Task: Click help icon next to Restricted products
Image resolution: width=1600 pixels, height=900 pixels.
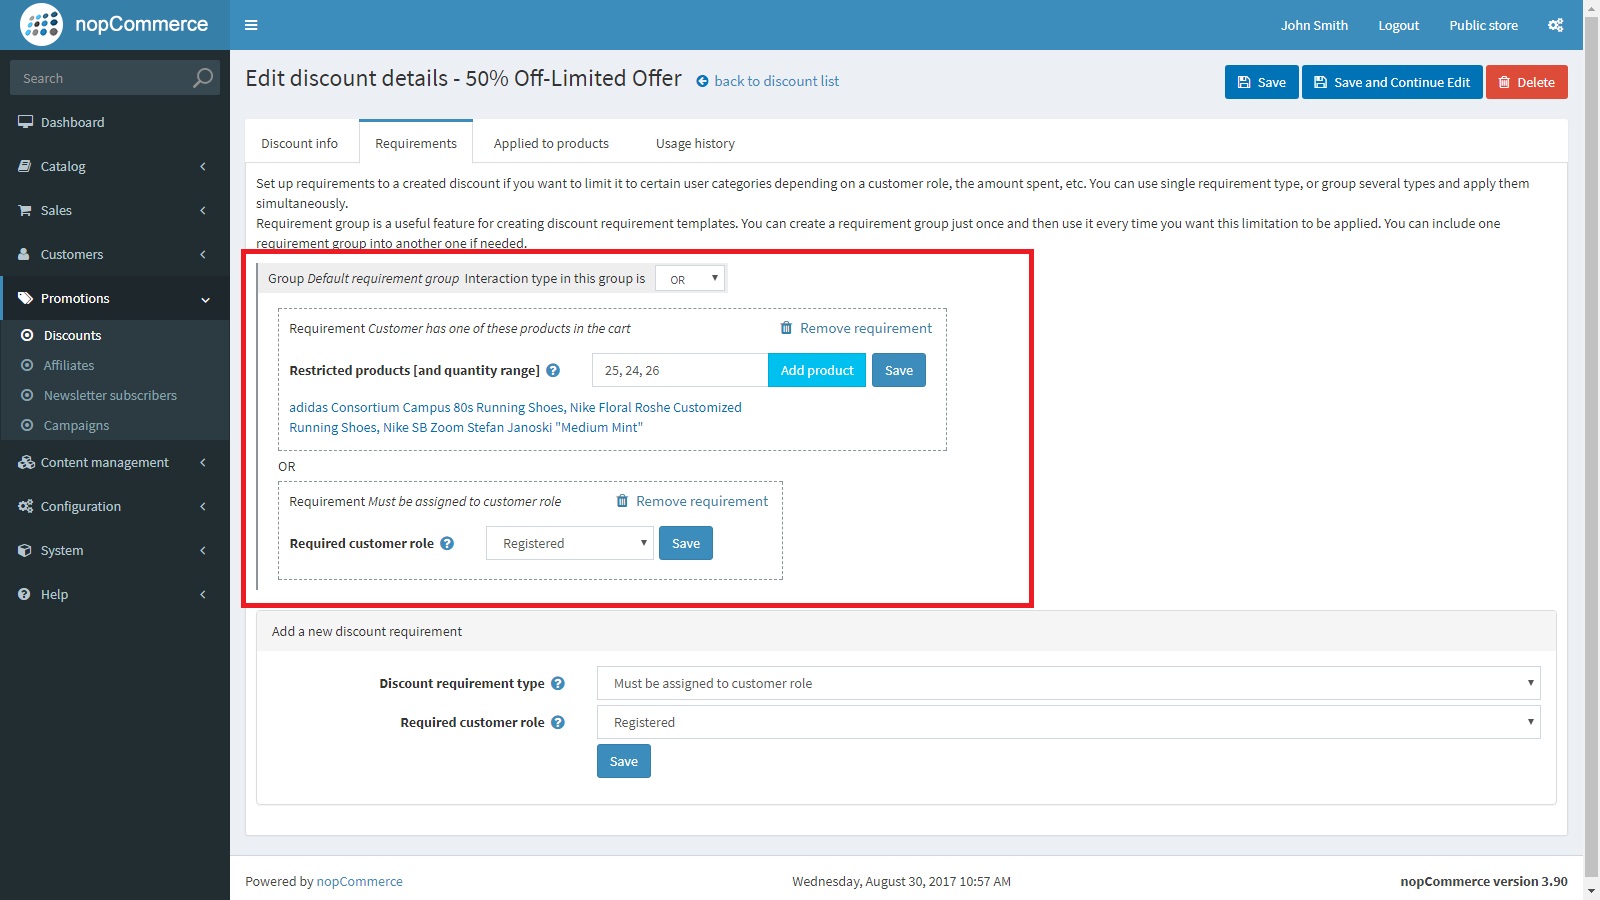Action: pos(553,370)
